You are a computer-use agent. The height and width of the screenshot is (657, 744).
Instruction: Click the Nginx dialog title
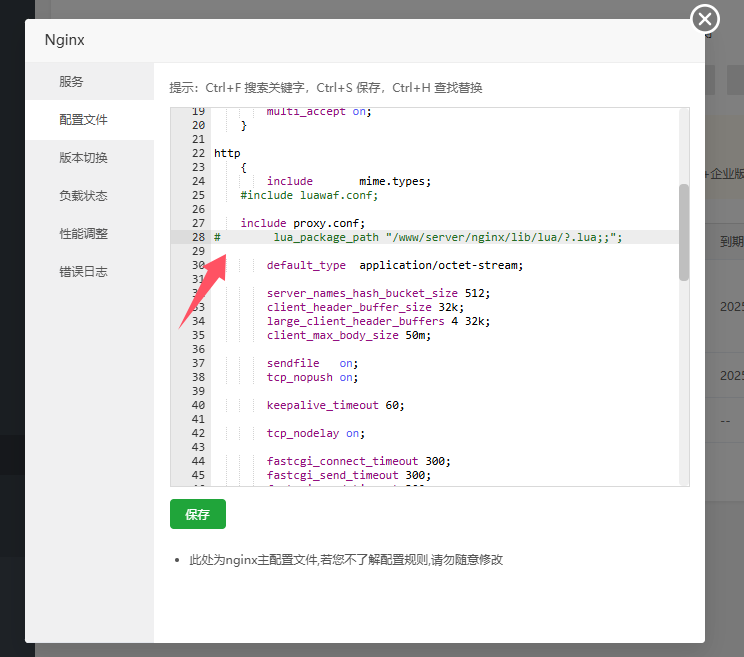pos(65,40)
